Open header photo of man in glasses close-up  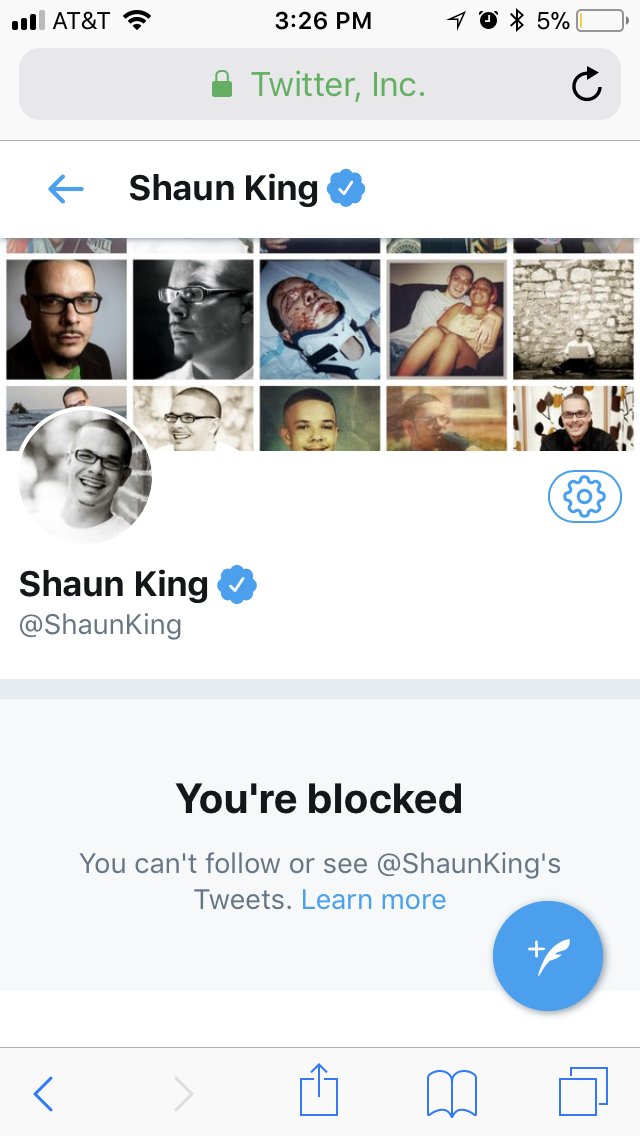[x=67, y=320]
